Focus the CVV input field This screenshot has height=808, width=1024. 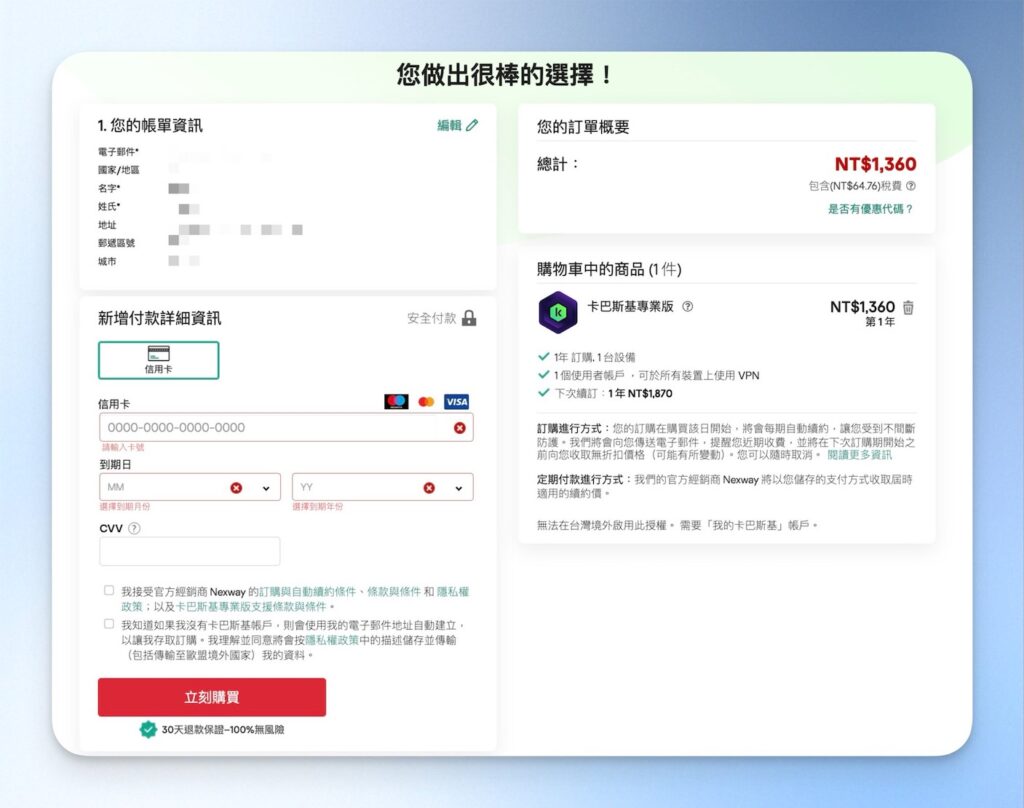(x=190, y=551)
